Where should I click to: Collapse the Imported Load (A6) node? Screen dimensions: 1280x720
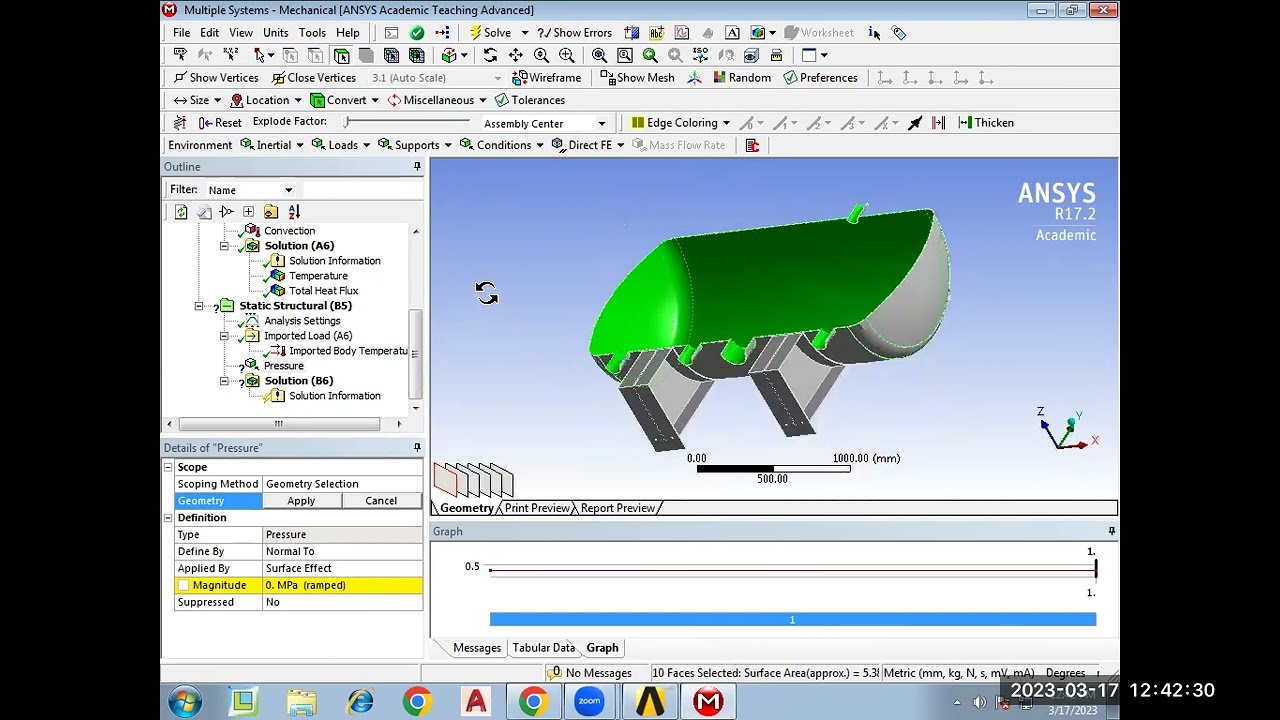tap(224, 336)
